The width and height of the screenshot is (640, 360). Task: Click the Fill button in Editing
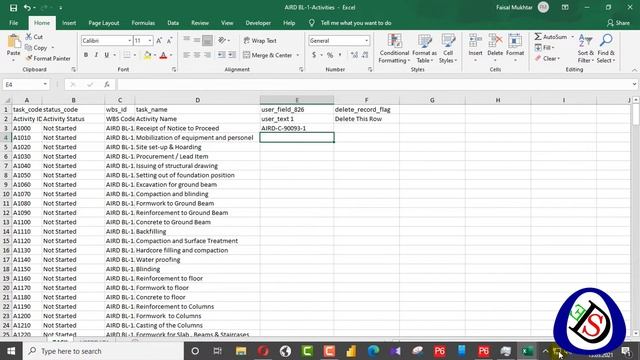544,47
